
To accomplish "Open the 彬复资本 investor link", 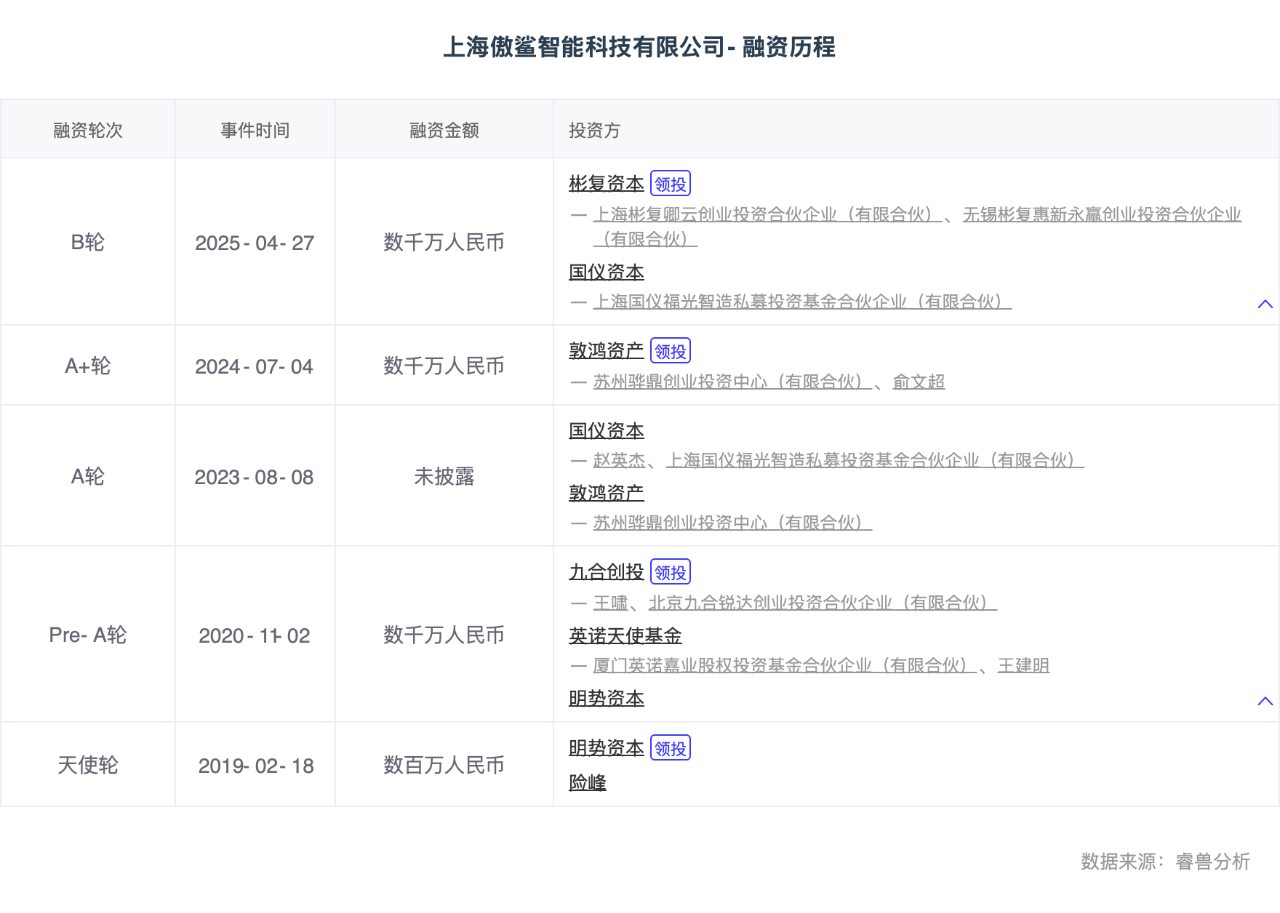I will pyautogui.click(x=606, y=183).
